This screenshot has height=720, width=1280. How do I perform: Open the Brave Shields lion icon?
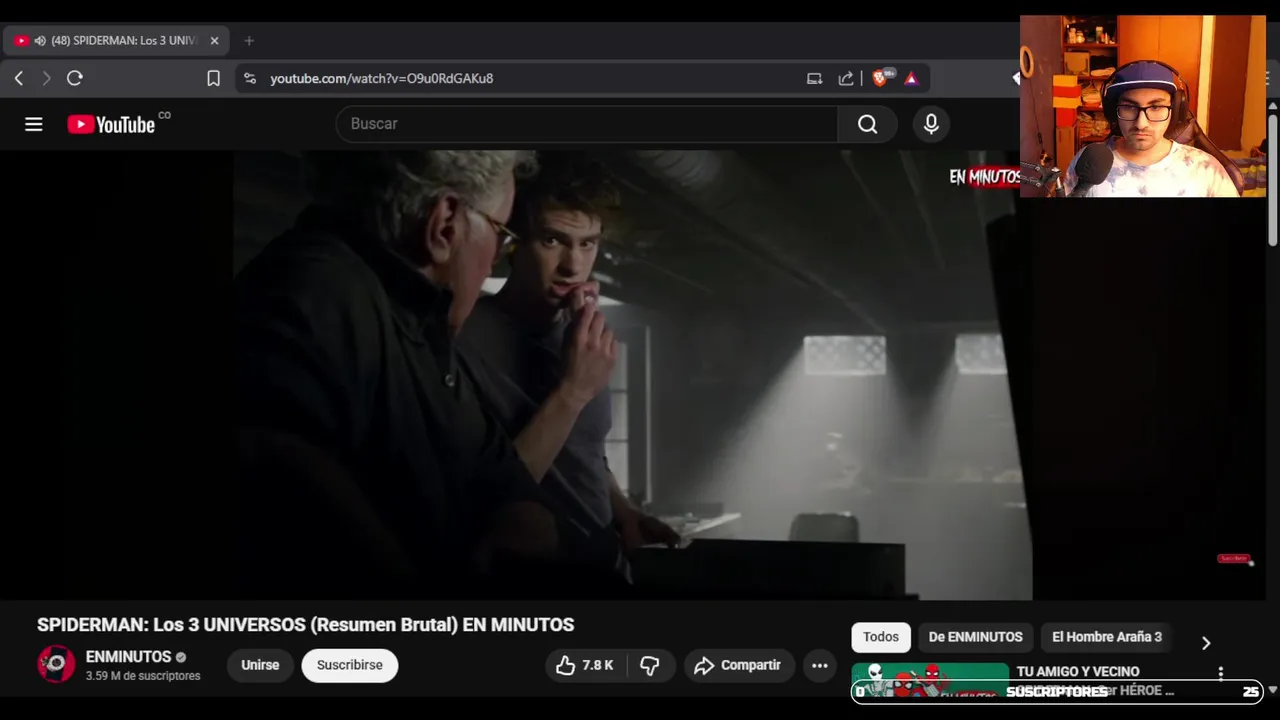pyautogui.click(x=881, y=77)
